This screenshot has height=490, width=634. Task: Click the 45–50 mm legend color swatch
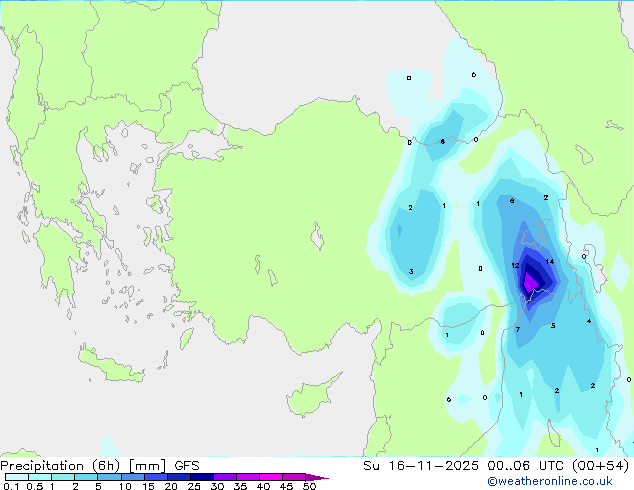(294, 477)
